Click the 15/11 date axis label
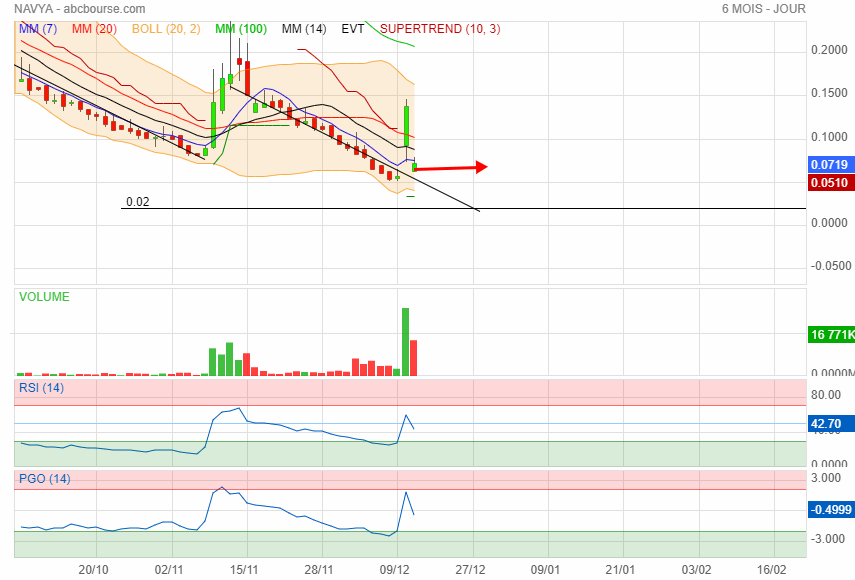Image resolution: width=855 pixels, height=580 pixels. click(x=244, y=570)
